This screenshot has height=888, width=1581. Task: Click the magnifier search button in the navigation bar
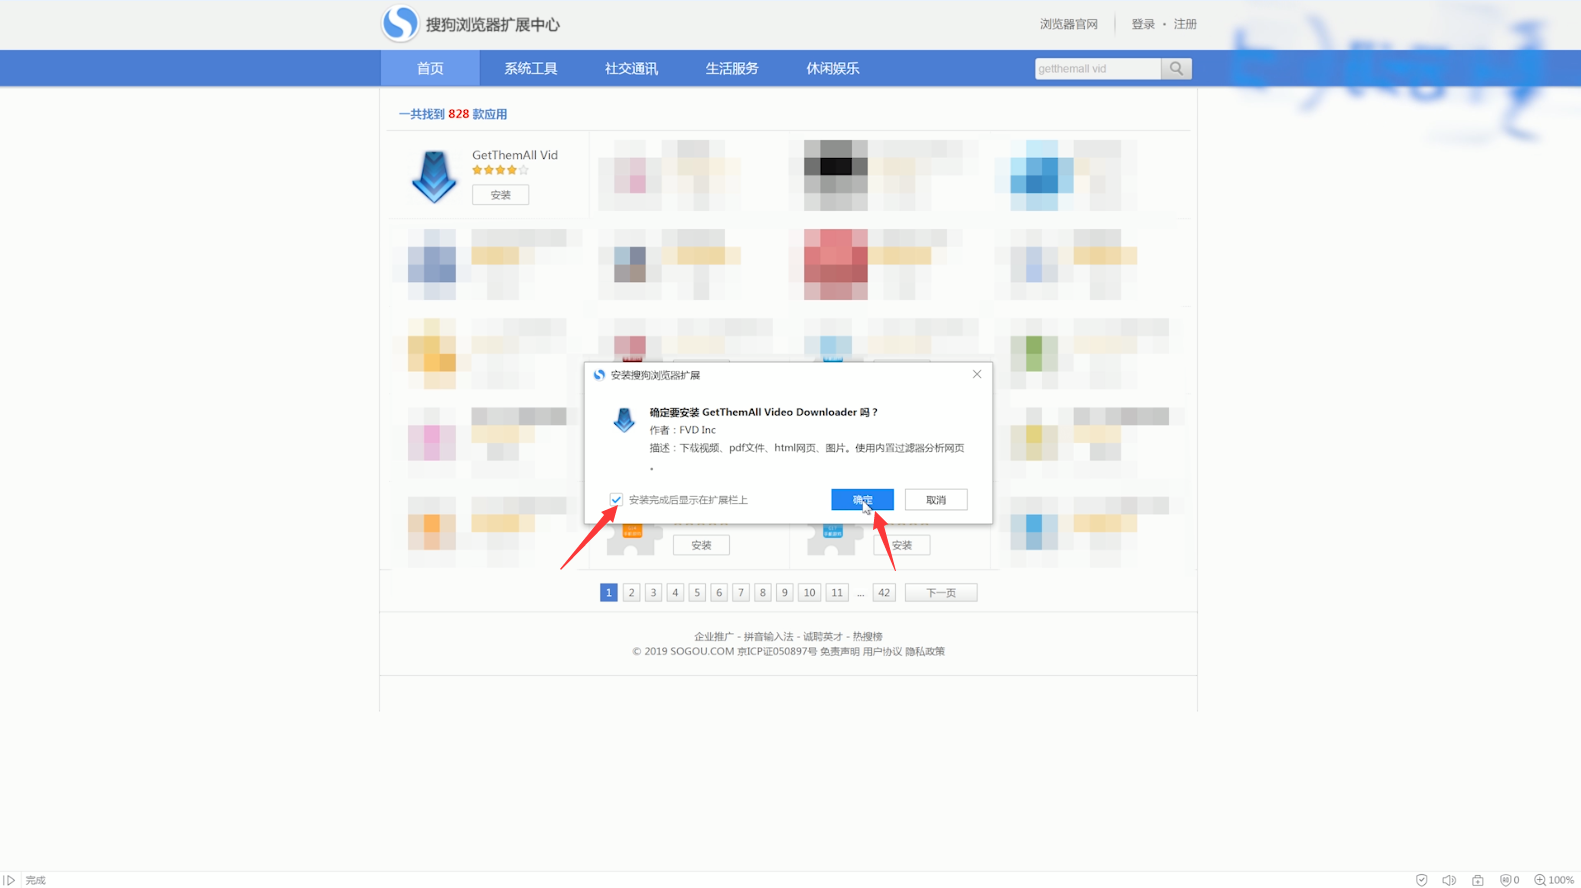coord(1176,68)
